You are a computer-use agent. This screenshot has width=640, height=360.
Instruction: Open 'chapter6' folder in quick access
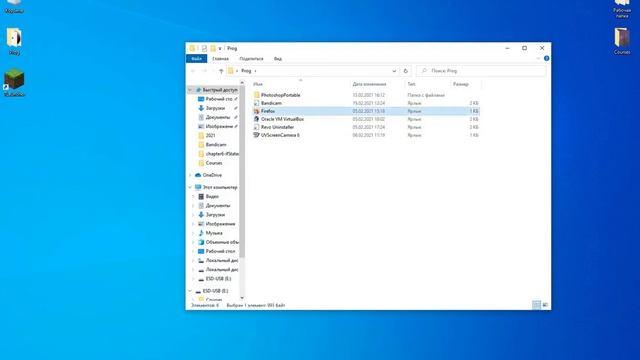[x=222, y=154]
